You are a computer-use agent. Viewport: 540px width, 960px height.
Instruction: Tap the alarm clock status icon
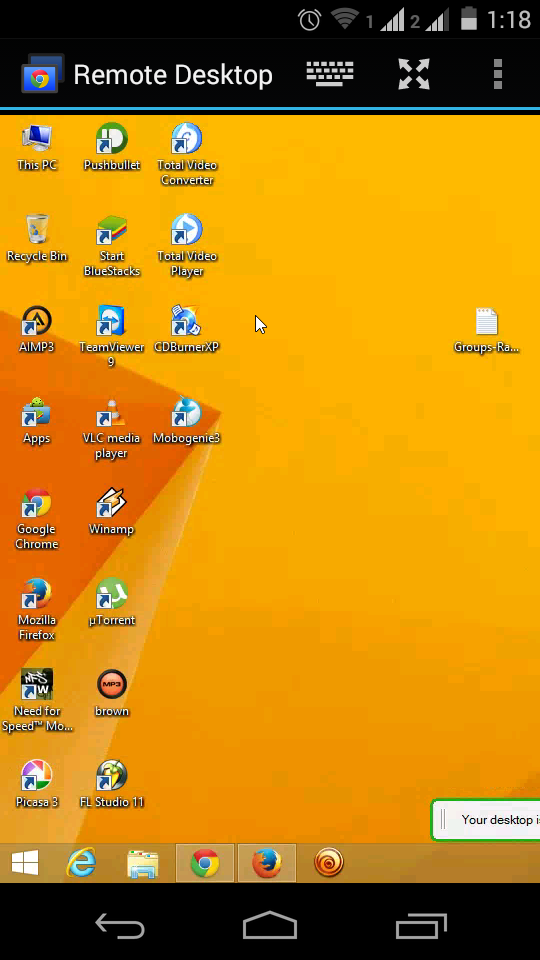tap(310, 20)
